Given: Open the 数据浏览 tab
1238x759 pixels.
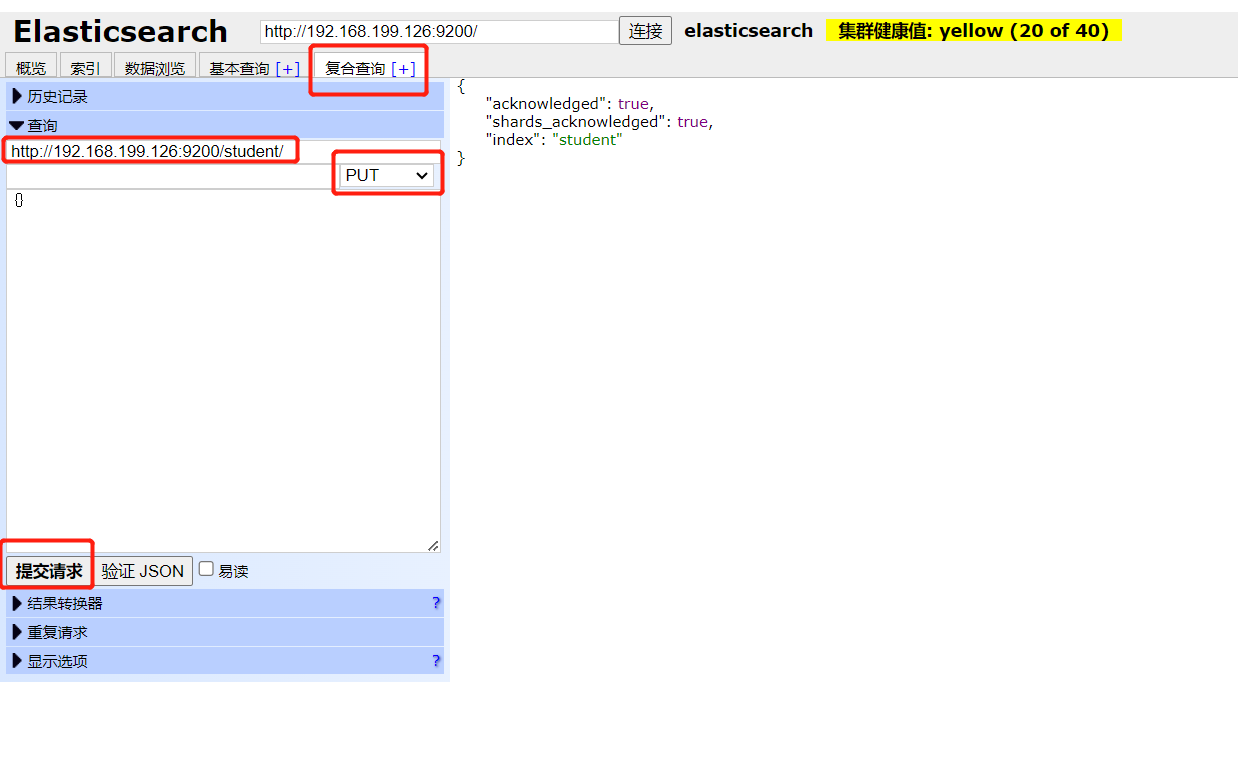Looking at the screenshot, I should tap(155, 68).
